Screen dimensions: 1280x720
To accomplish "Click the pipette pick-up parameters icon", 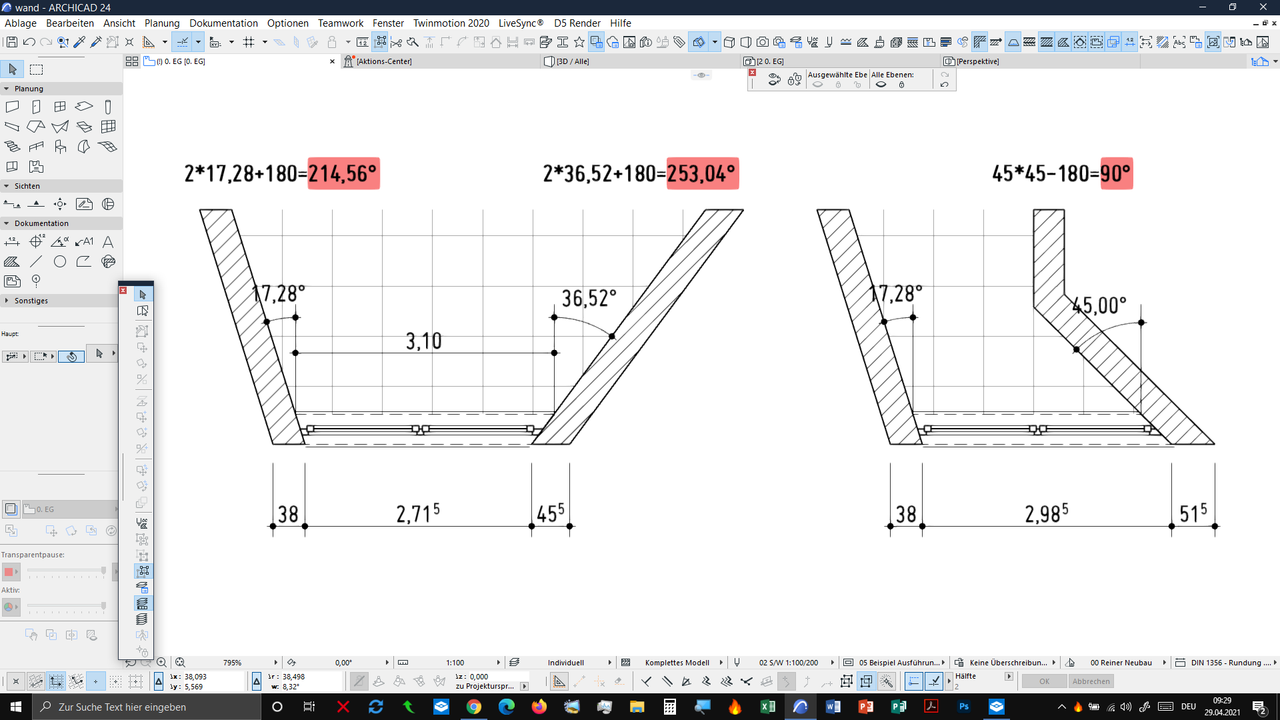I will point(80,42).
